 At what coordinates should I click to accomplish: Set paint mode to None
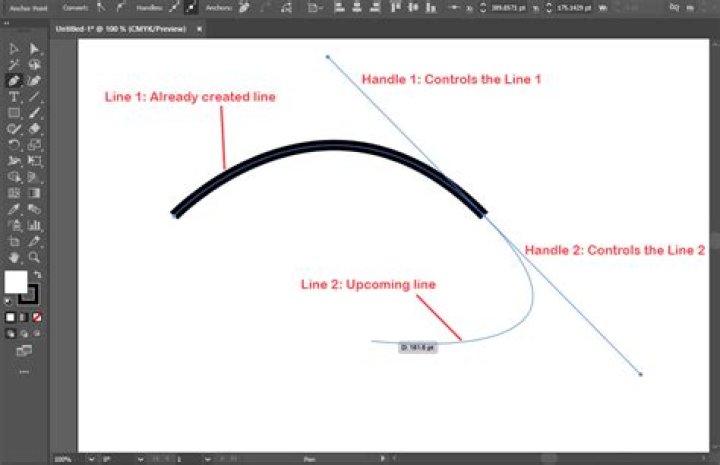point(37,317)
